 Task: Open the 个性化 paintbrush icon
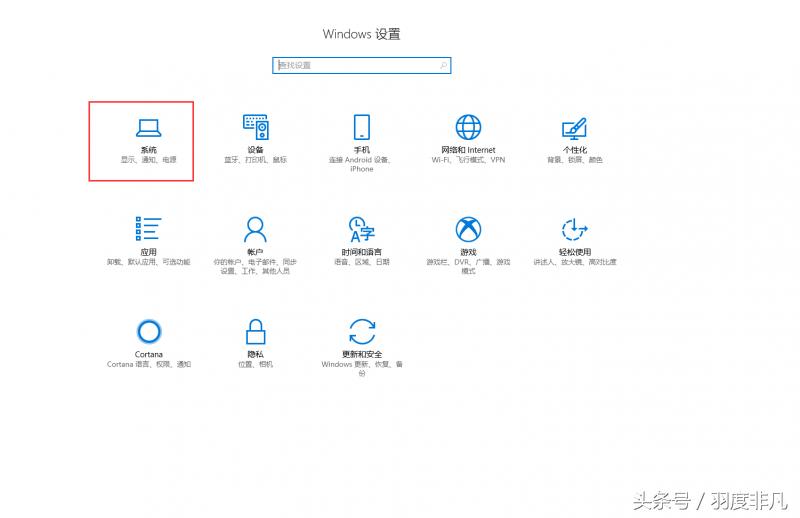pyautogui.click(x=574, y=129)
